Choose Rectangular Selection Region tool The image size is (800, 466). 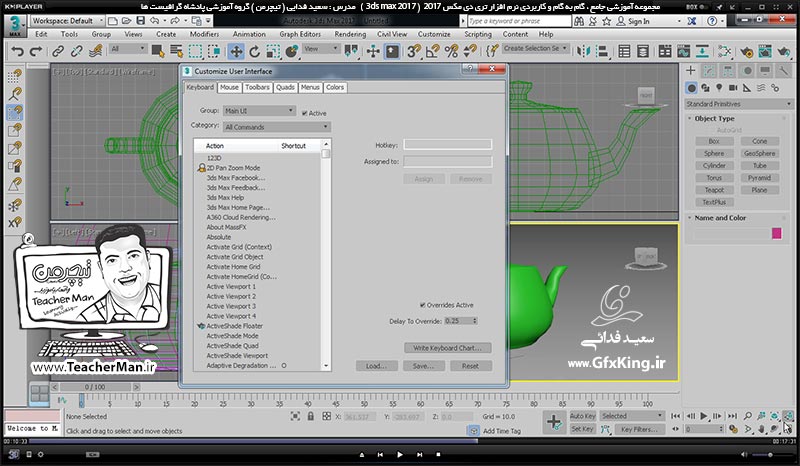click(x=195, y=51)
